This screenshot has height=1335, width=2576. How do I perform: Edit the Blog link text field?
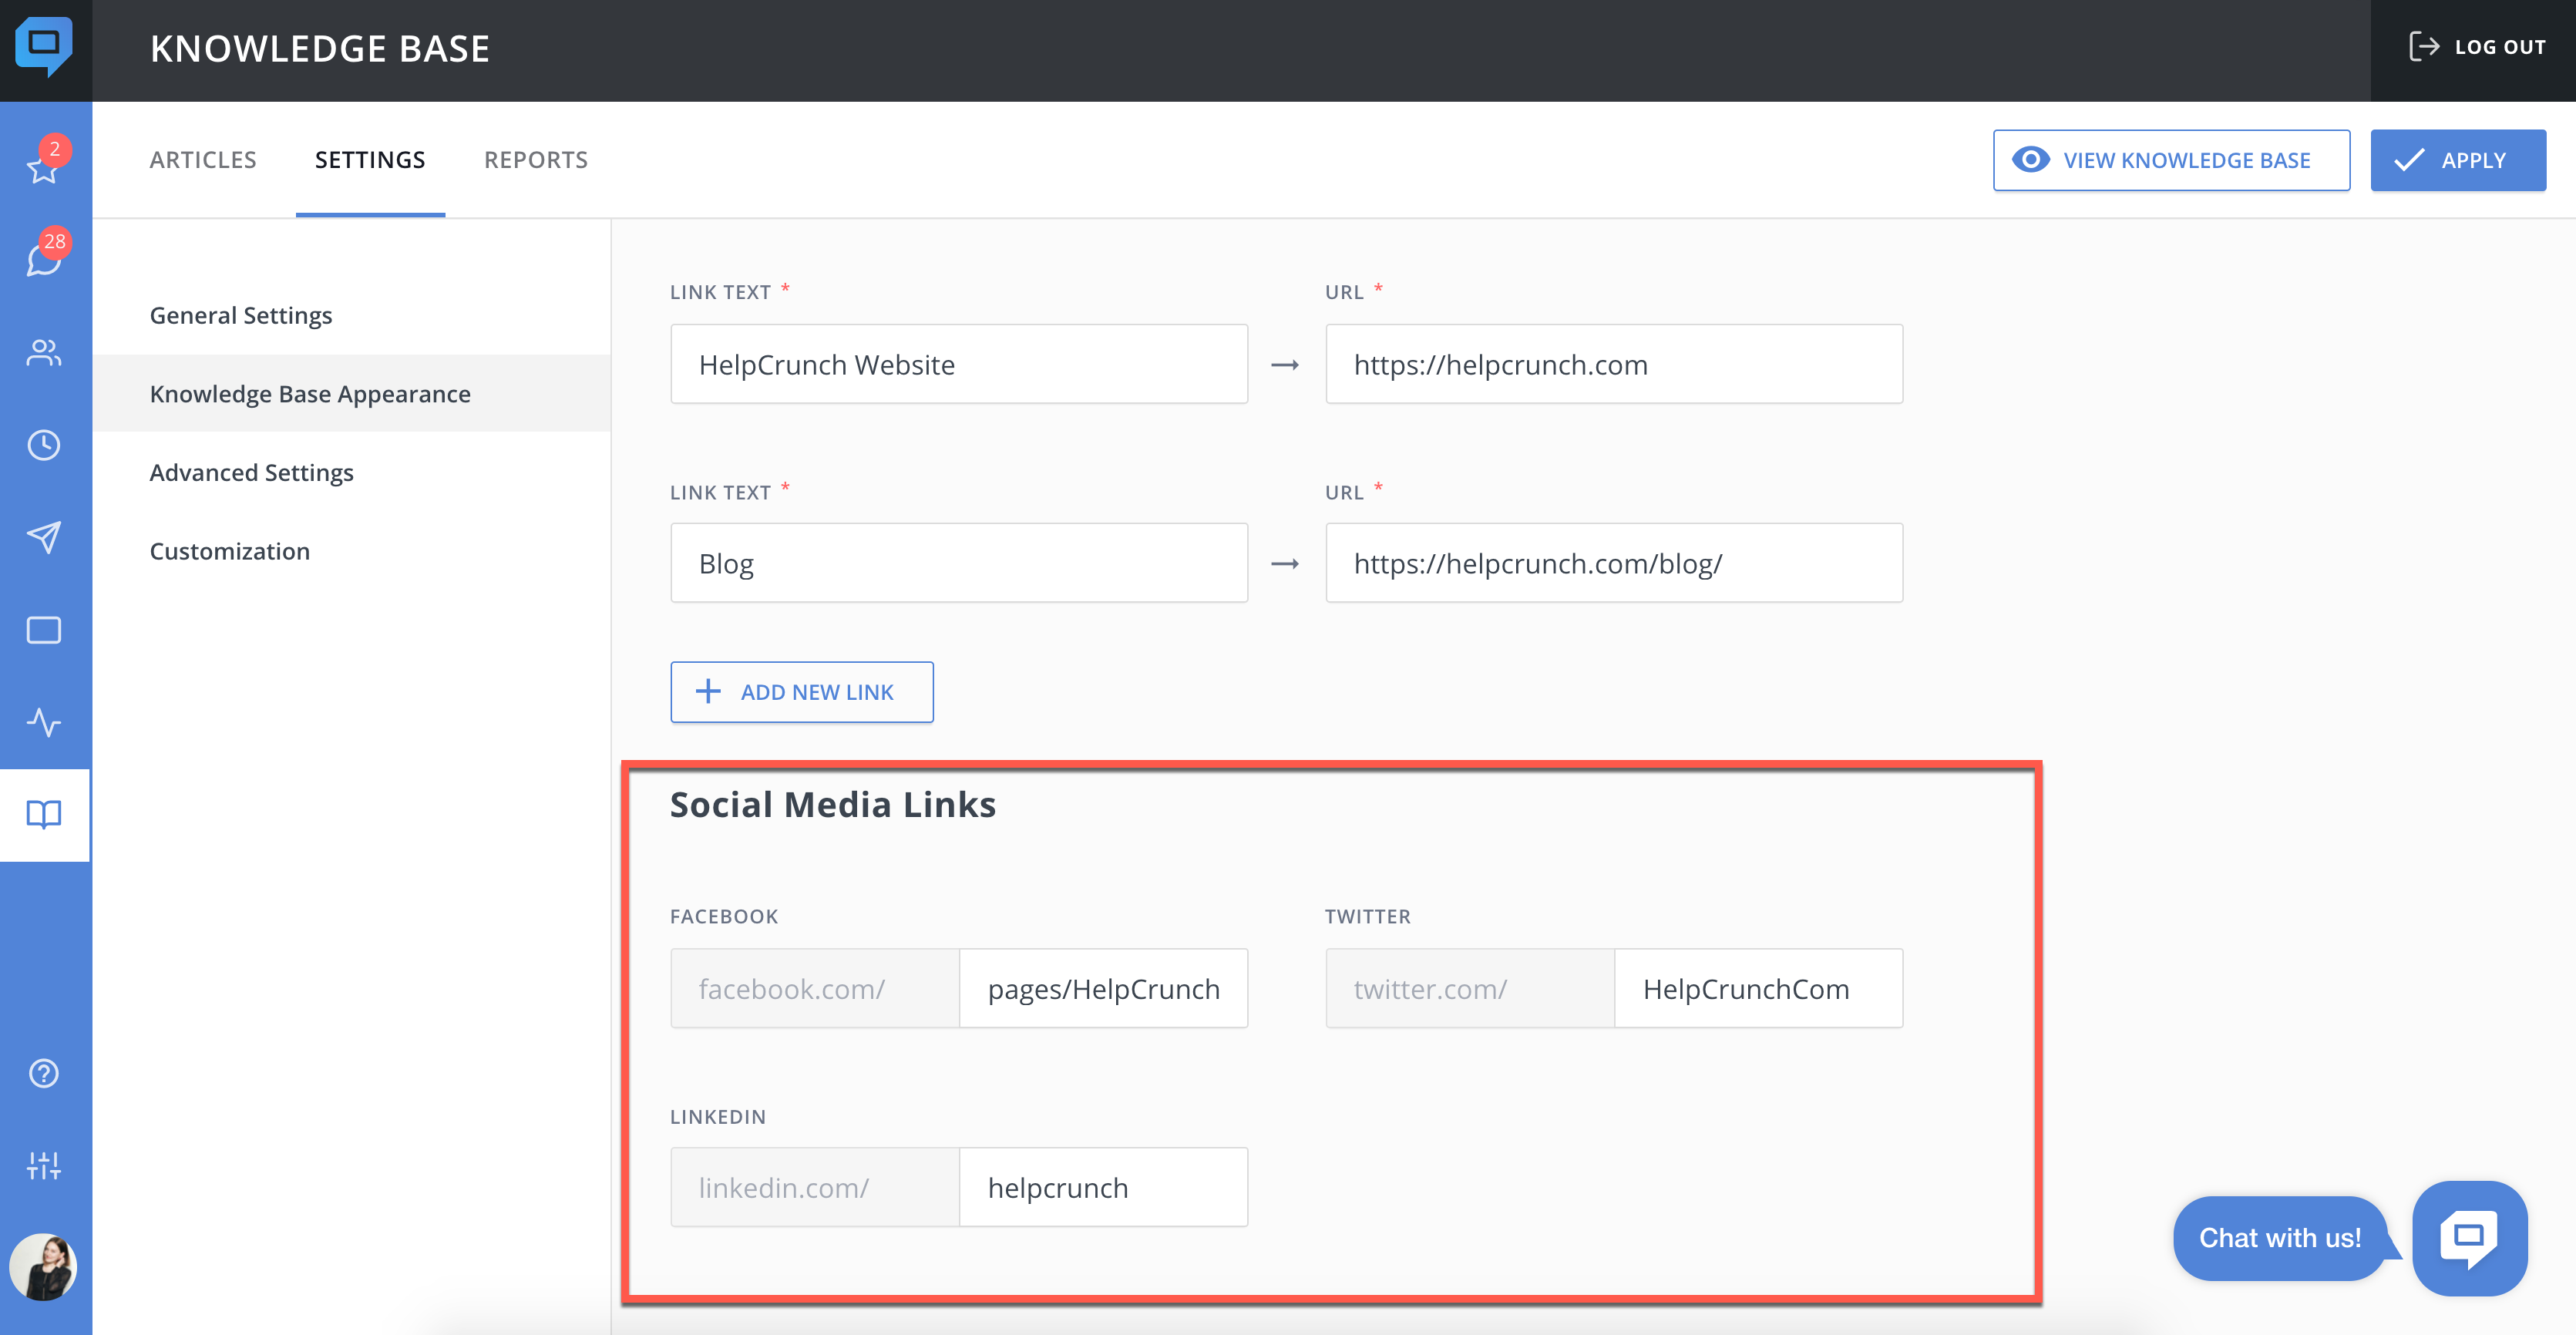959,563
